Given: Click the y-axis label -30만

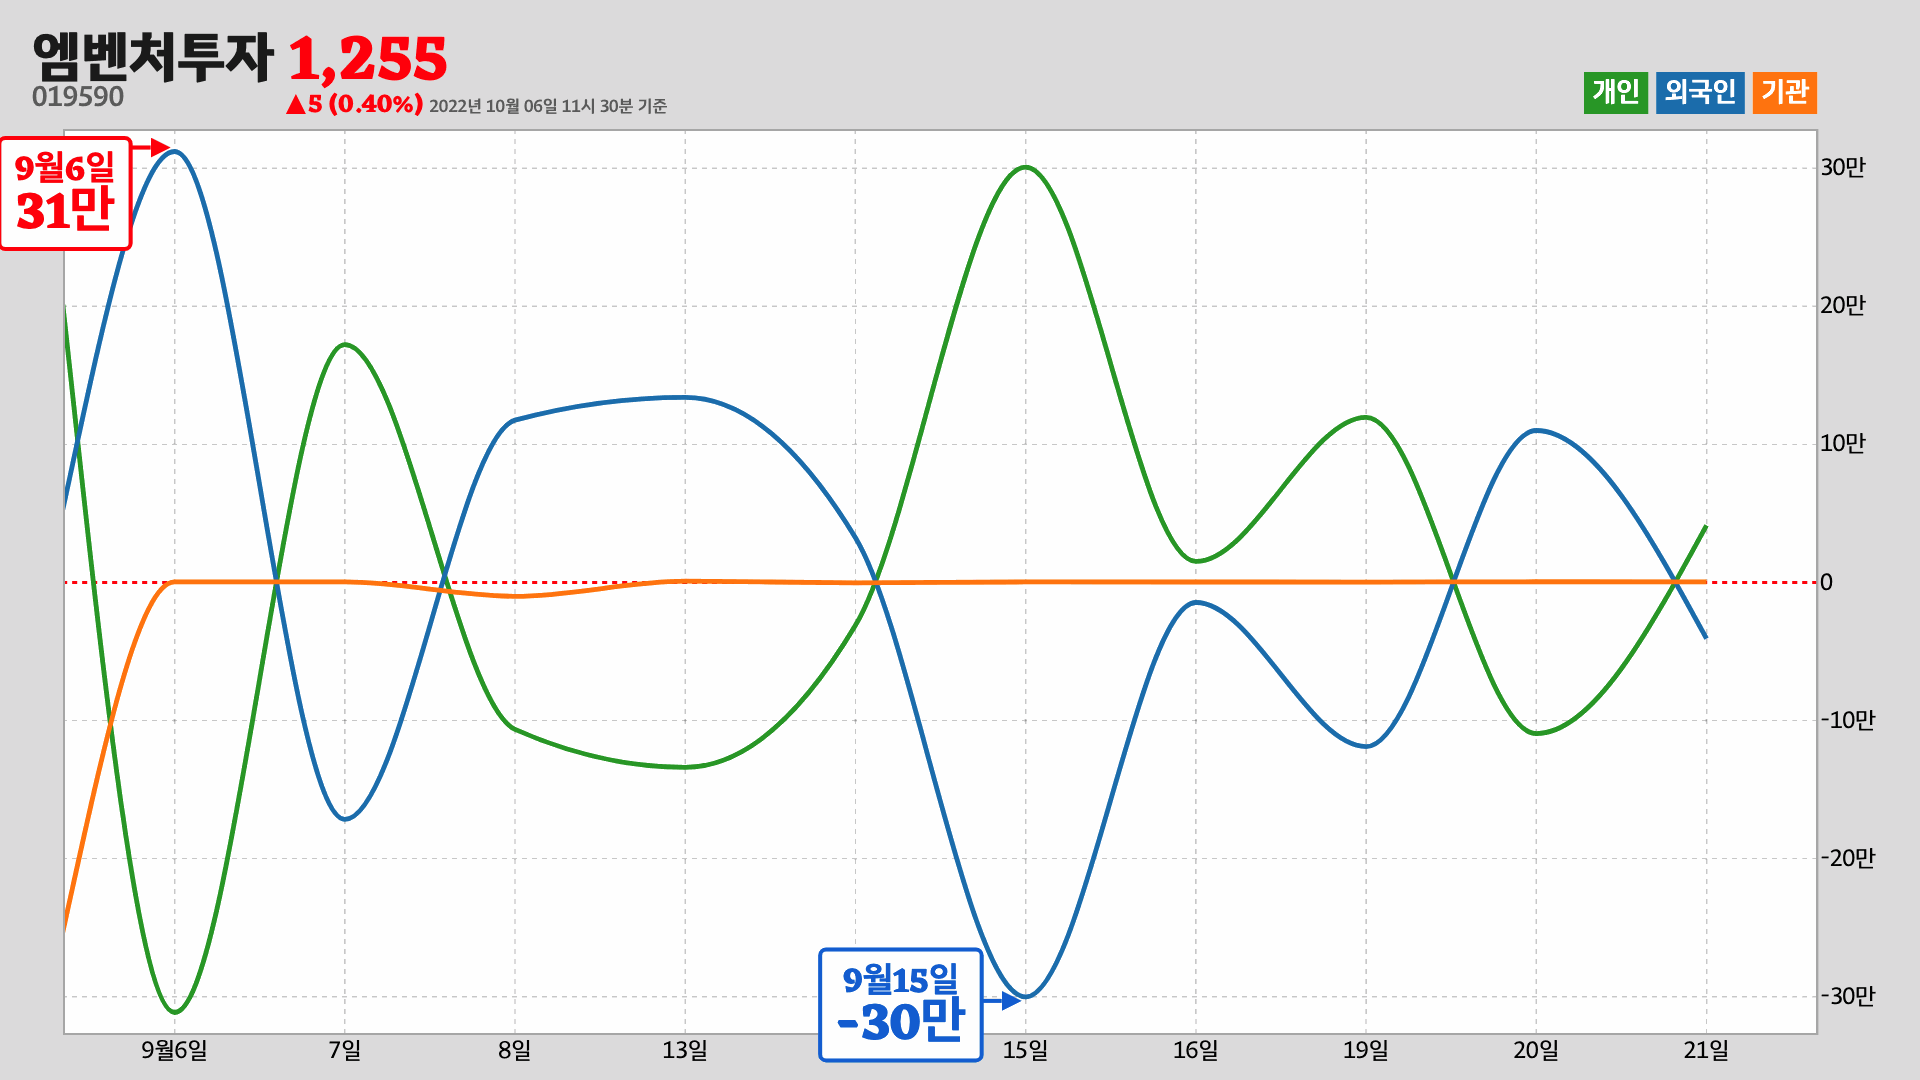Looking at the screenshot, I should click(1847, 996).
